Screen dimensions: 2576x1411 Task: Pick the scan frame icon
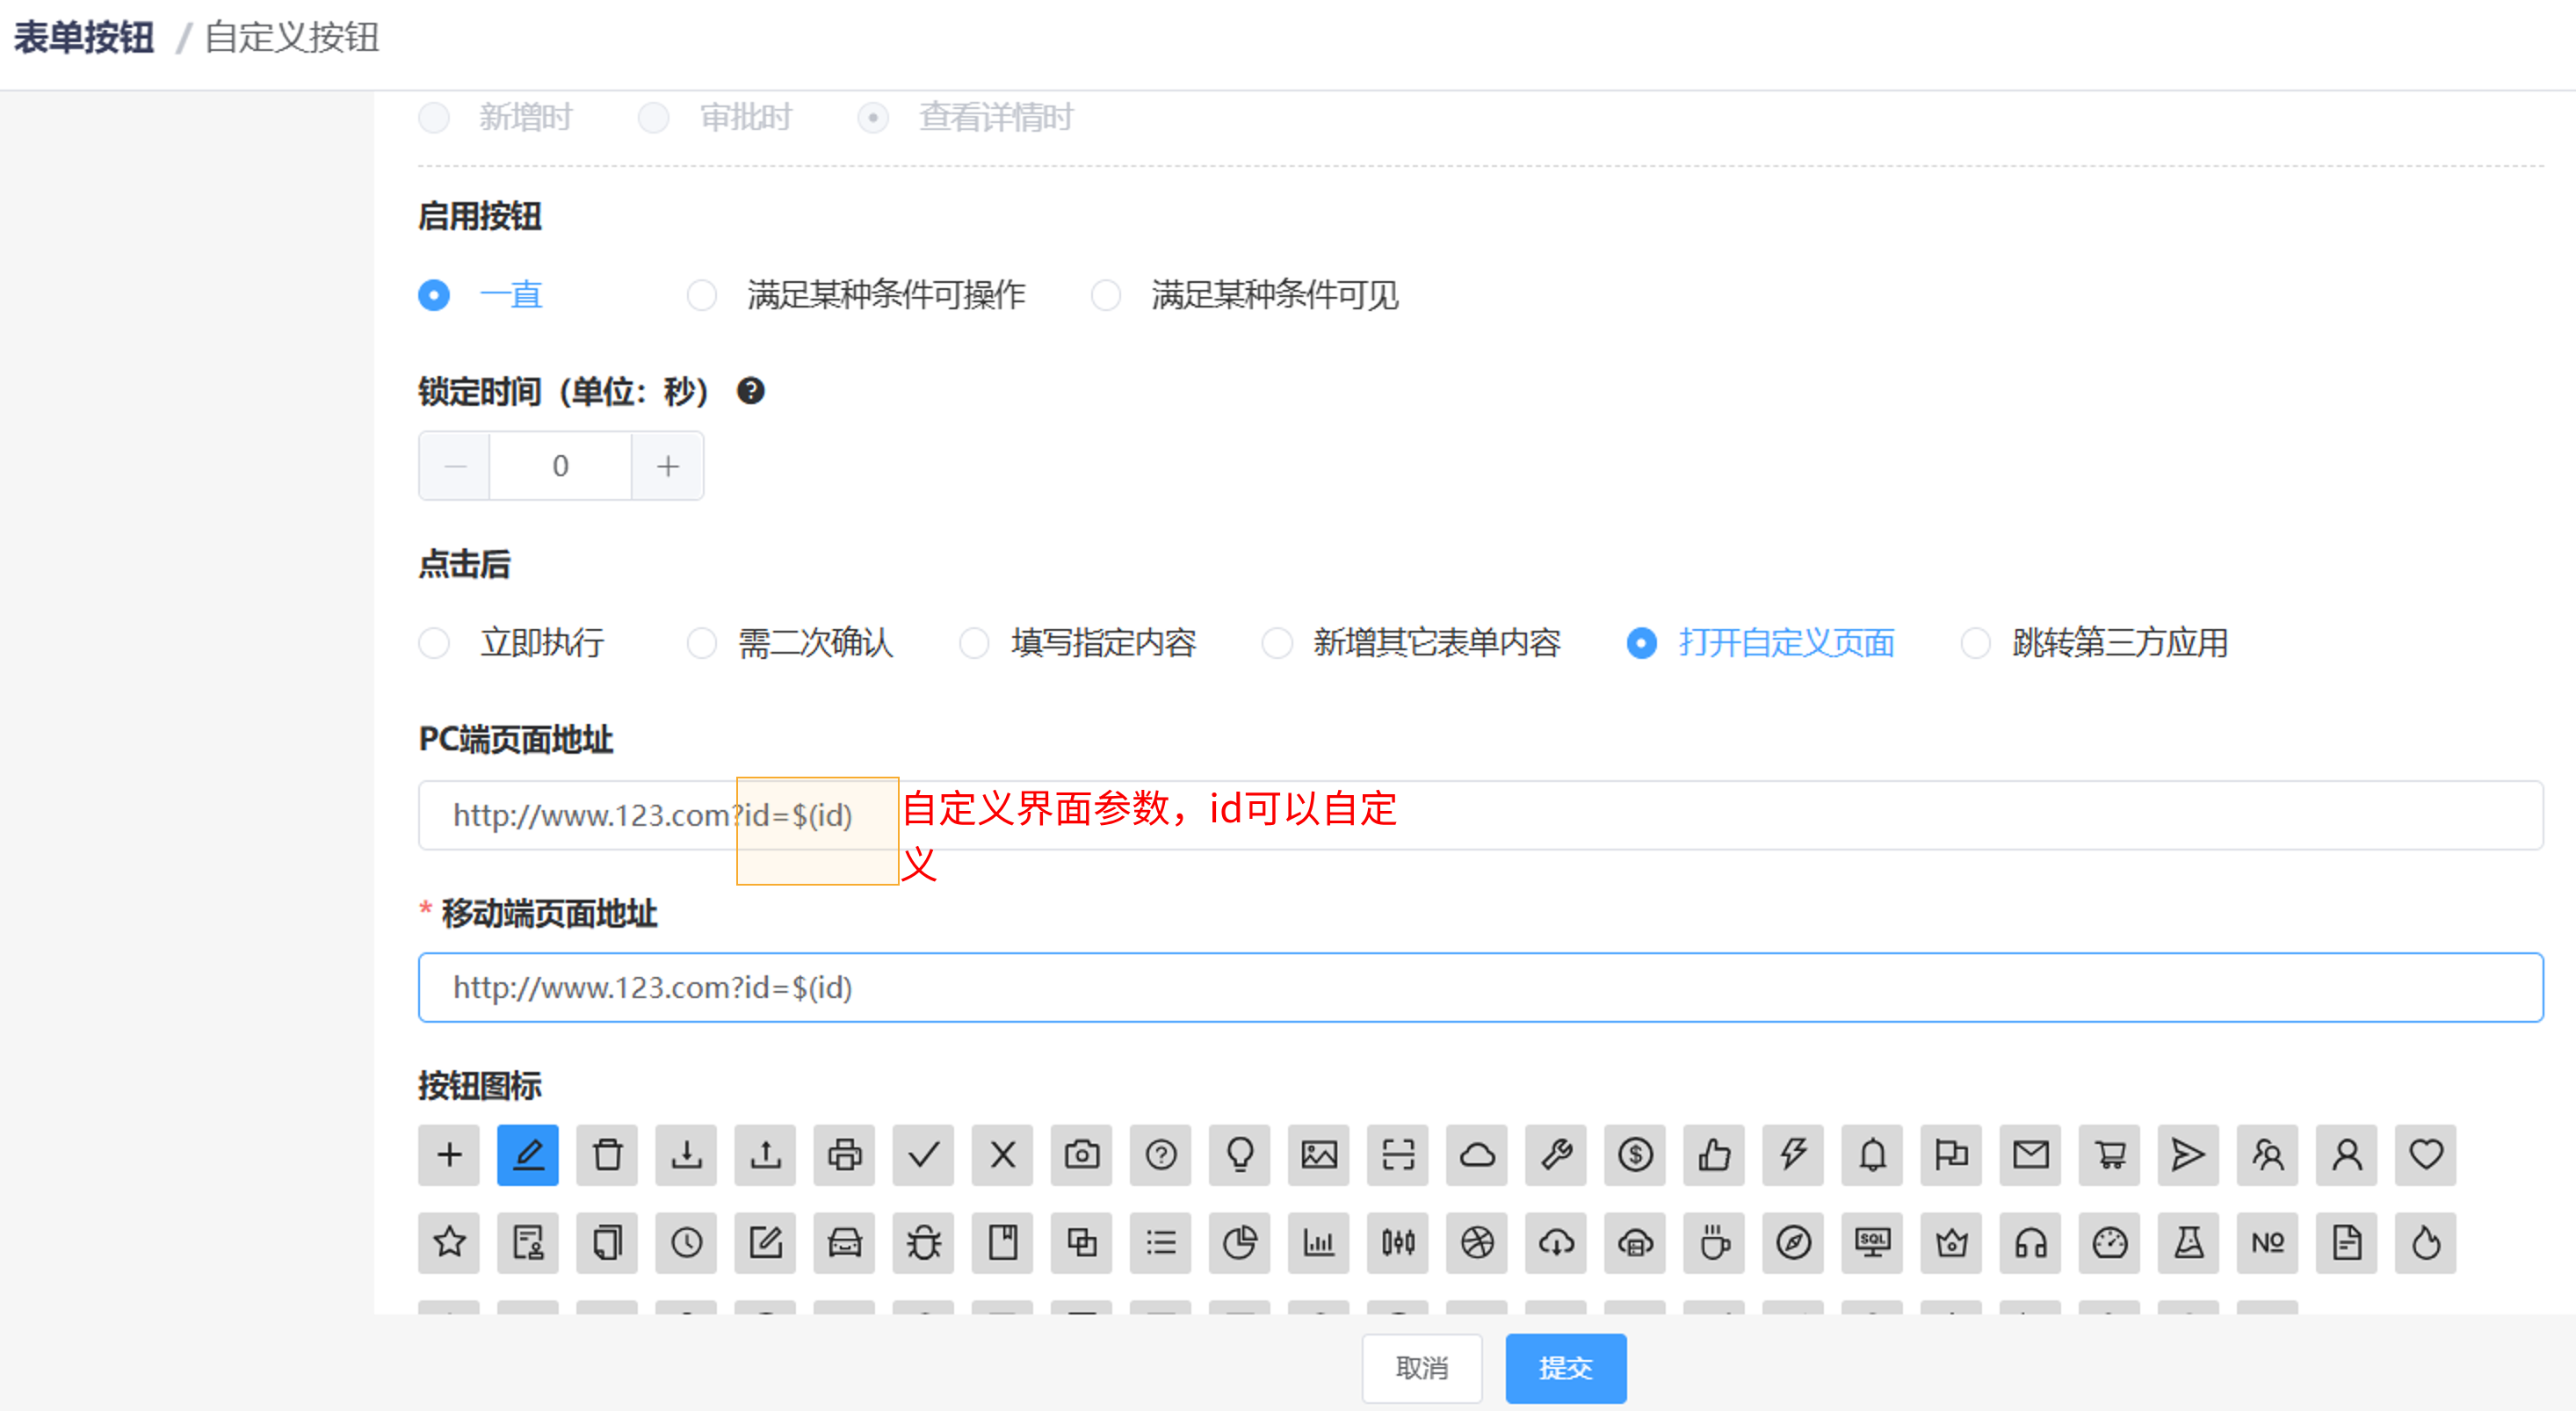(1397, 1155)
